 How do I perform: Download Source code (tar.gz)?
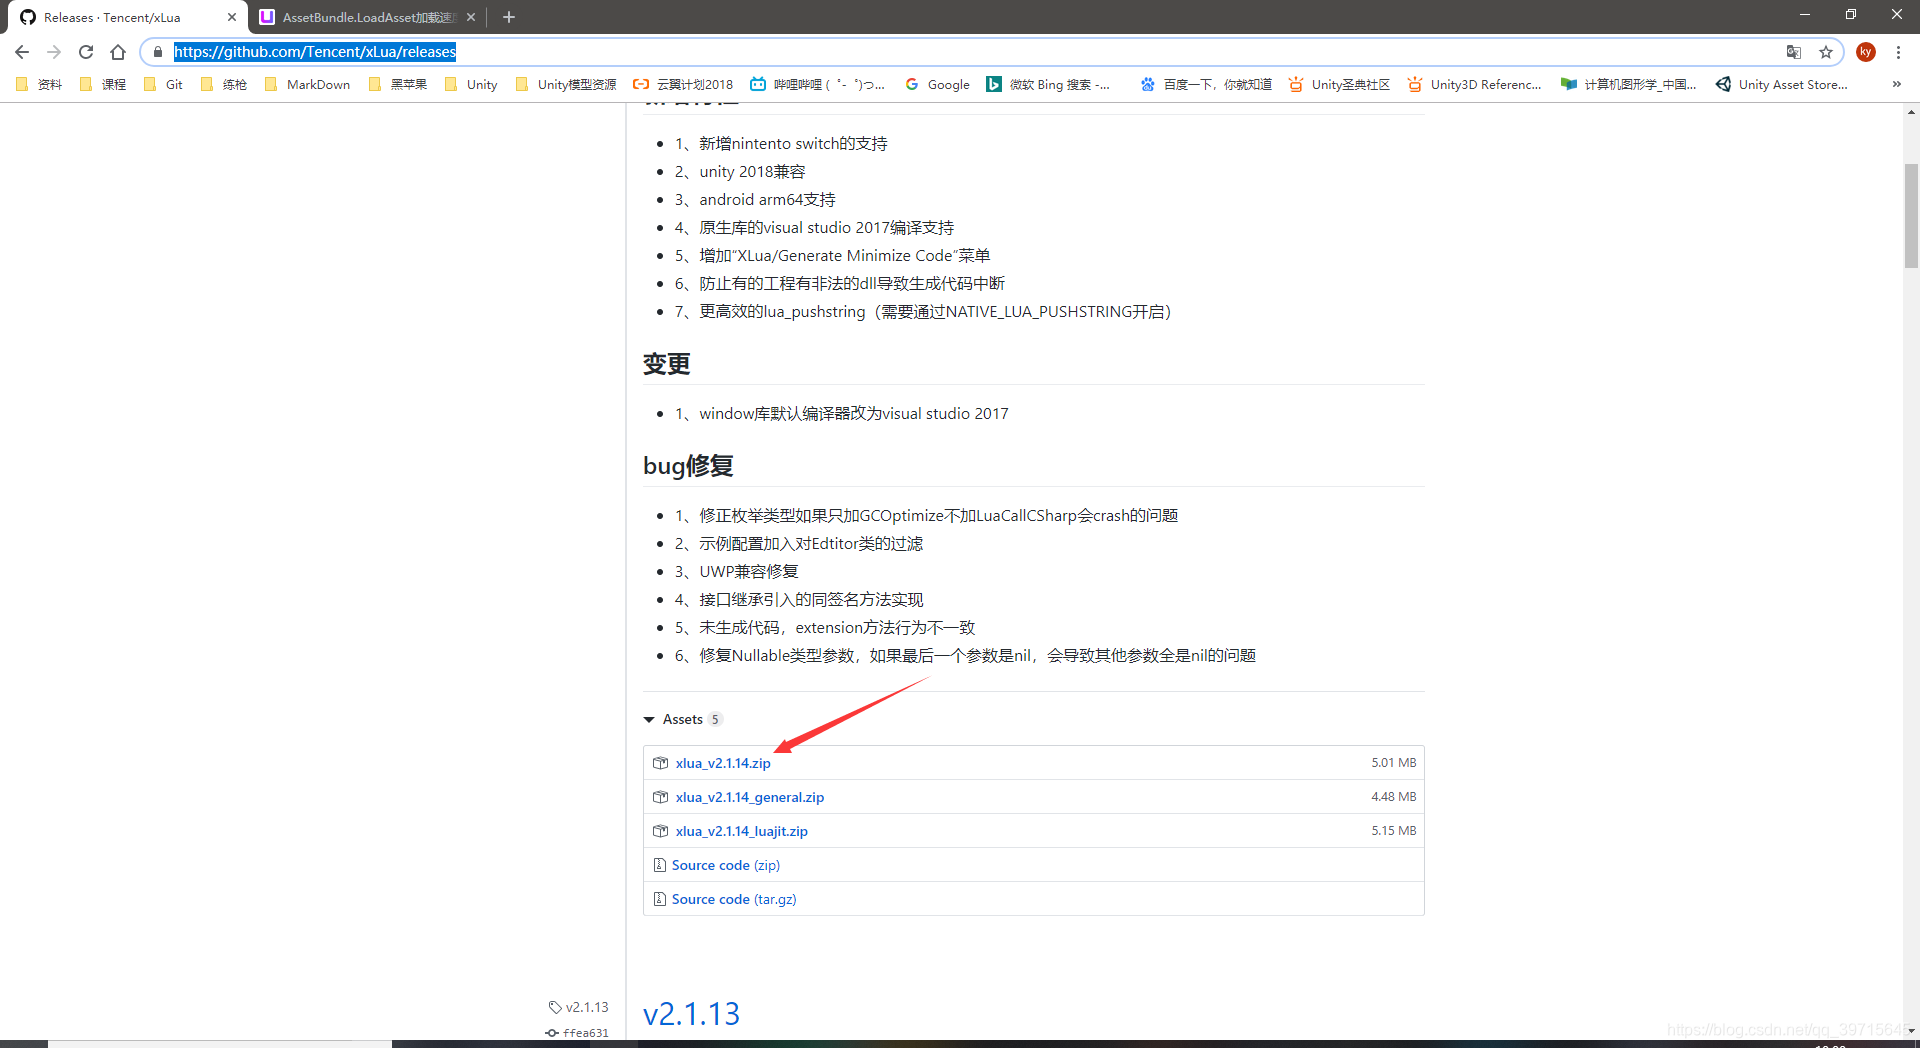[x=734, y=899]
